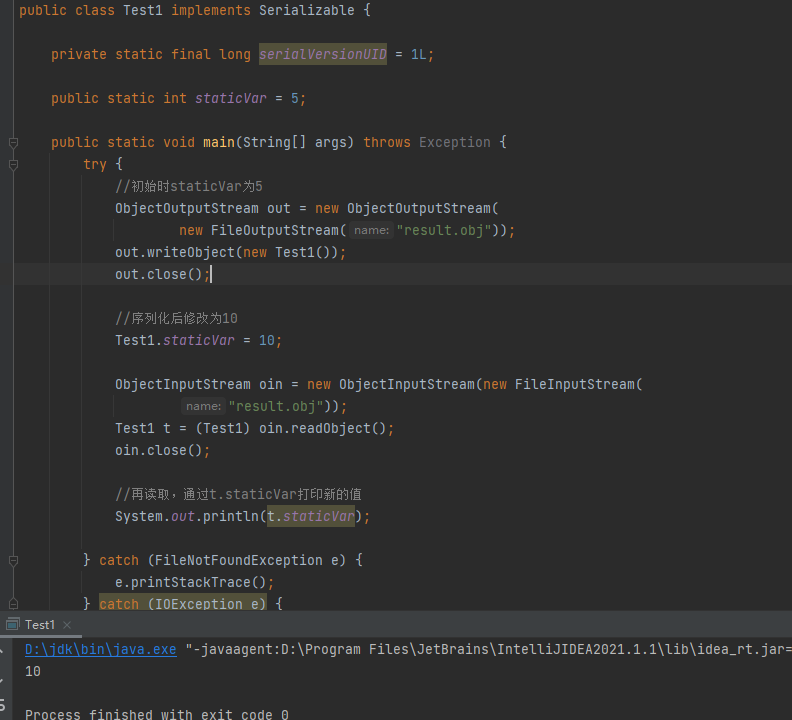
Task: Click the console output value 10
Action: (x=33, y=671)
